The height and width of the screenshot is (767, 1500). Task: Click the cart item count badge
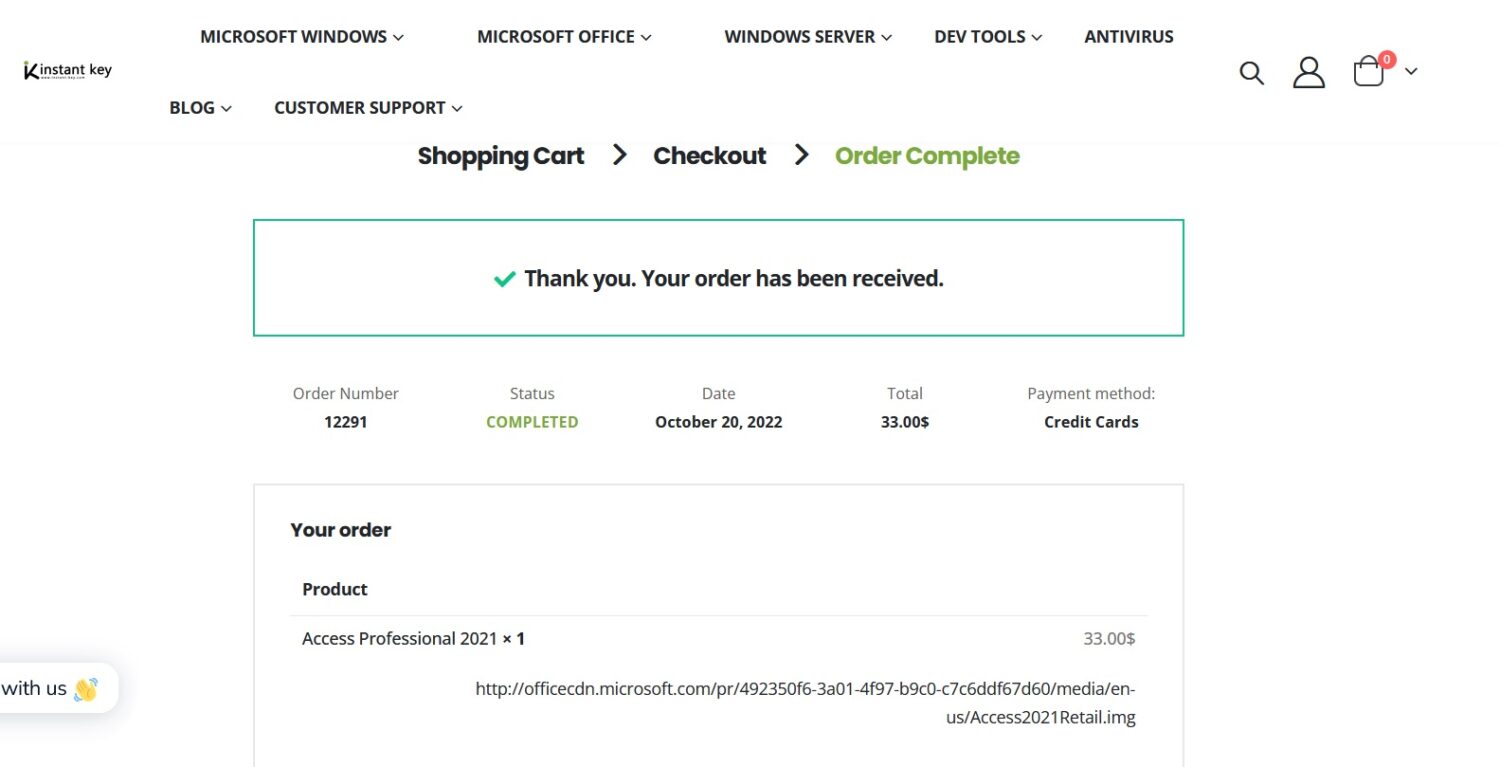[1387, 60]
